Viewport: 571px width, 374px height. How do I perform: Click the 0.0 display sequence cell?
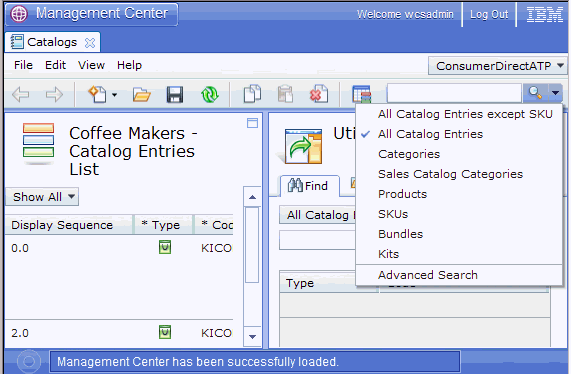[x=20, y=248]
